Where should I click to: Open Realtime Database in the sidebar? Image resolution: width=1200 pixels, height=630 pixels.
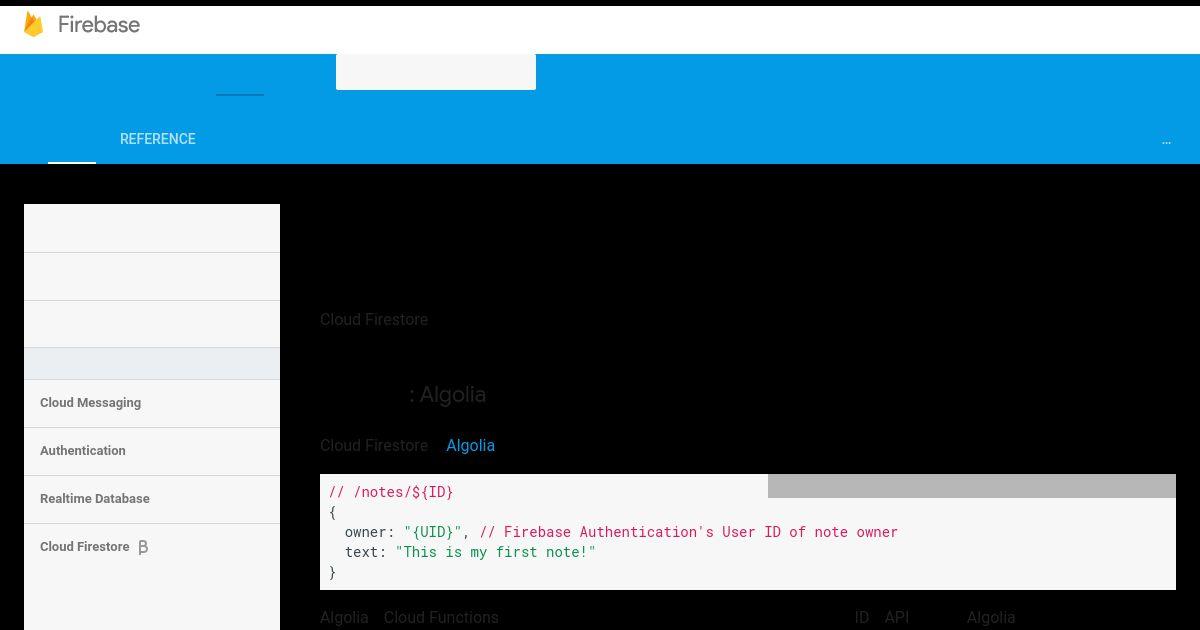tap(95, 499)
